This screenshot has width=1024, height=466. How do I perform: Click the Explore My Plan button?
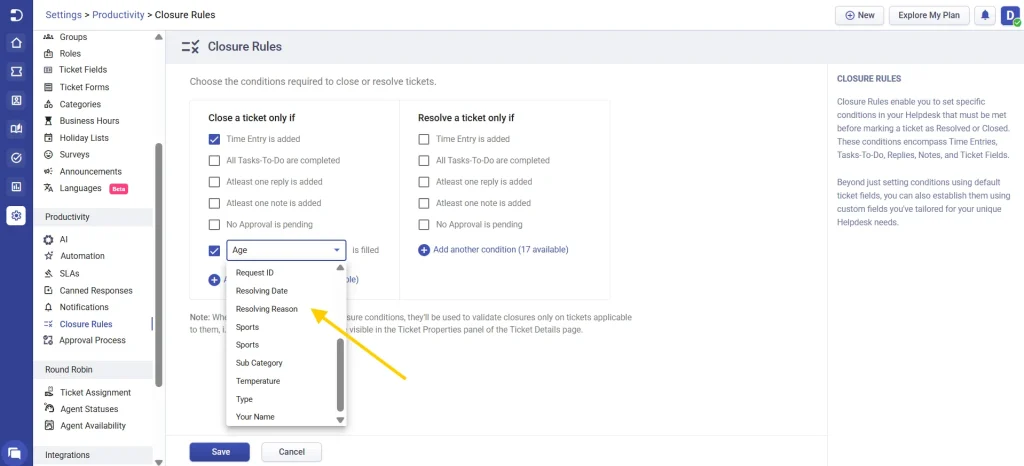tap(927, 15)
